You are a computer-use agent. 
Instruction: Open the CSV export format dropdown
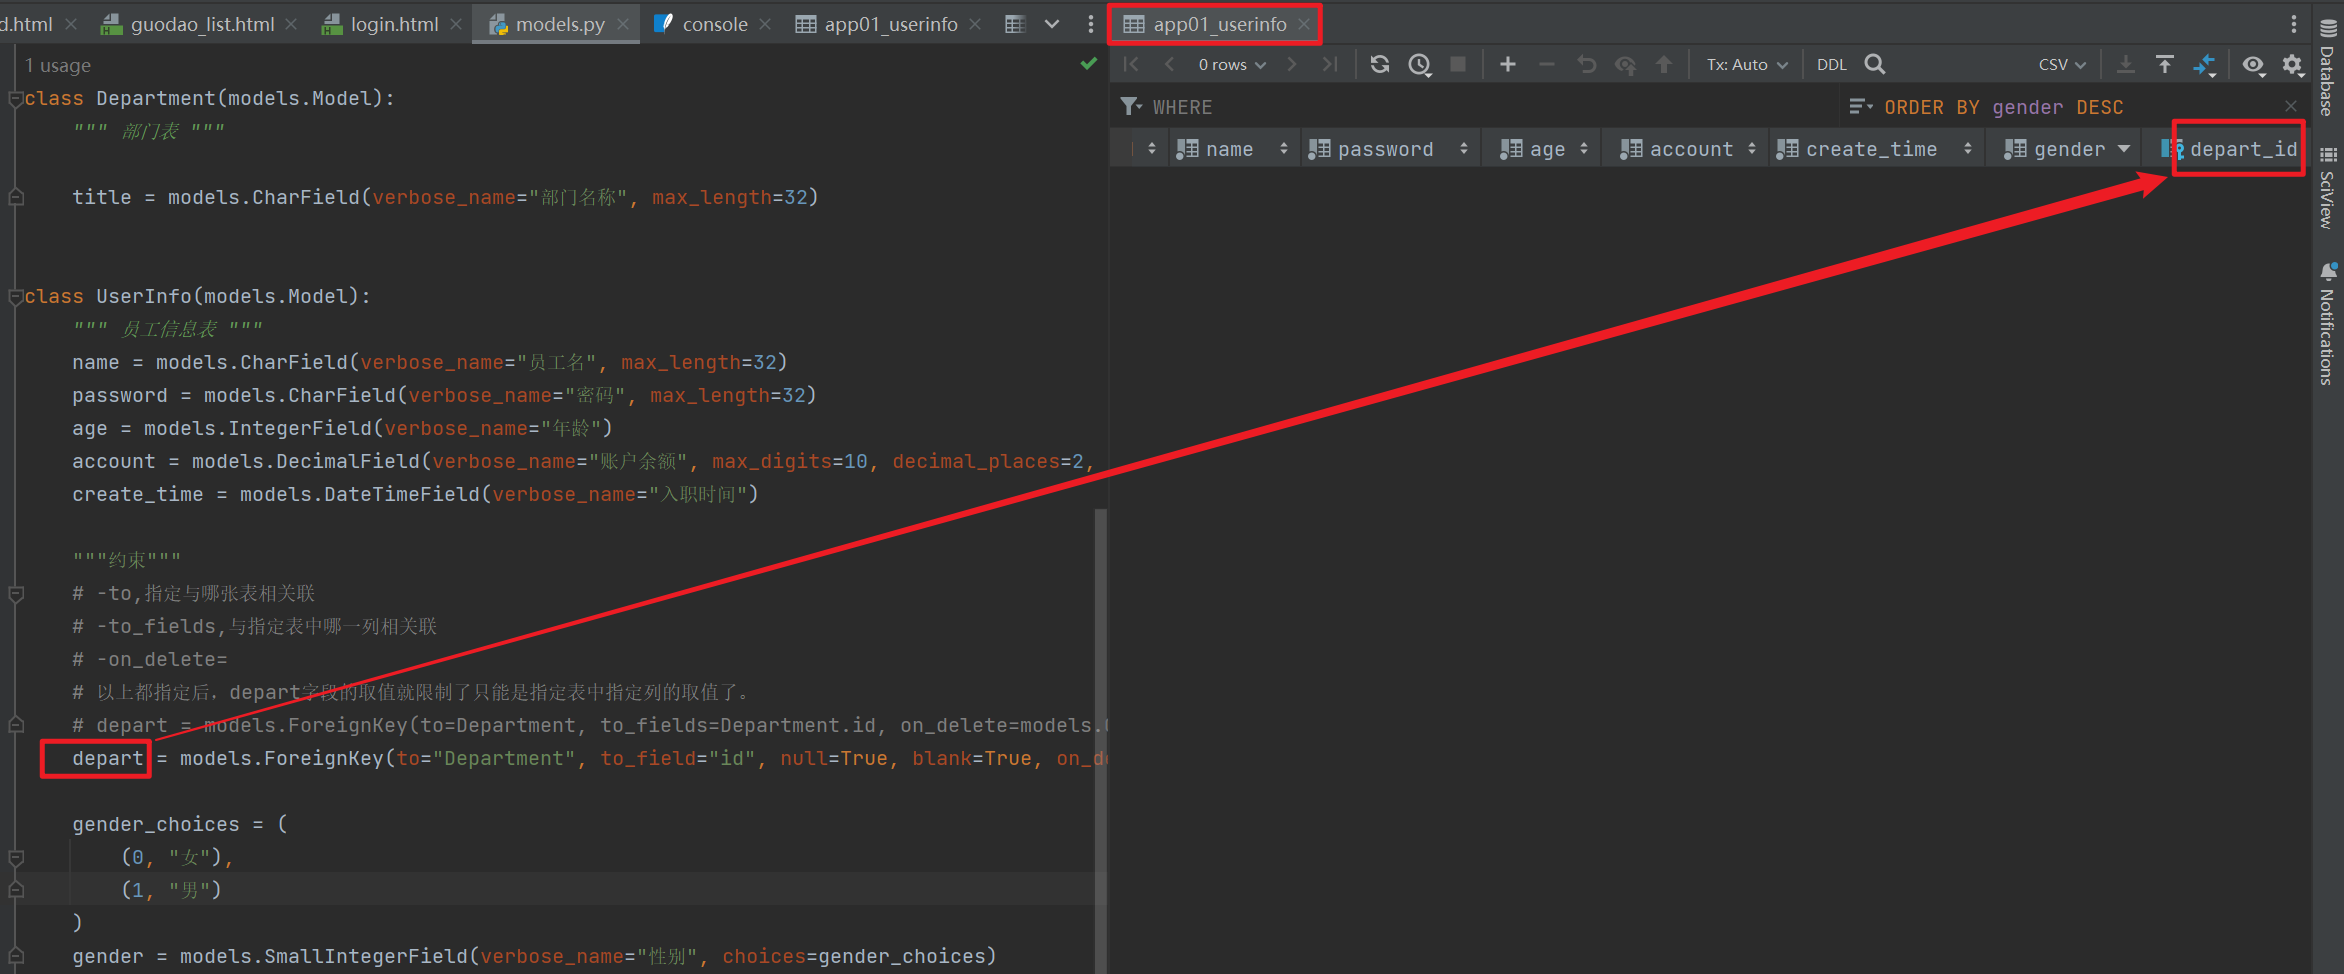(x=2061, y=65)
